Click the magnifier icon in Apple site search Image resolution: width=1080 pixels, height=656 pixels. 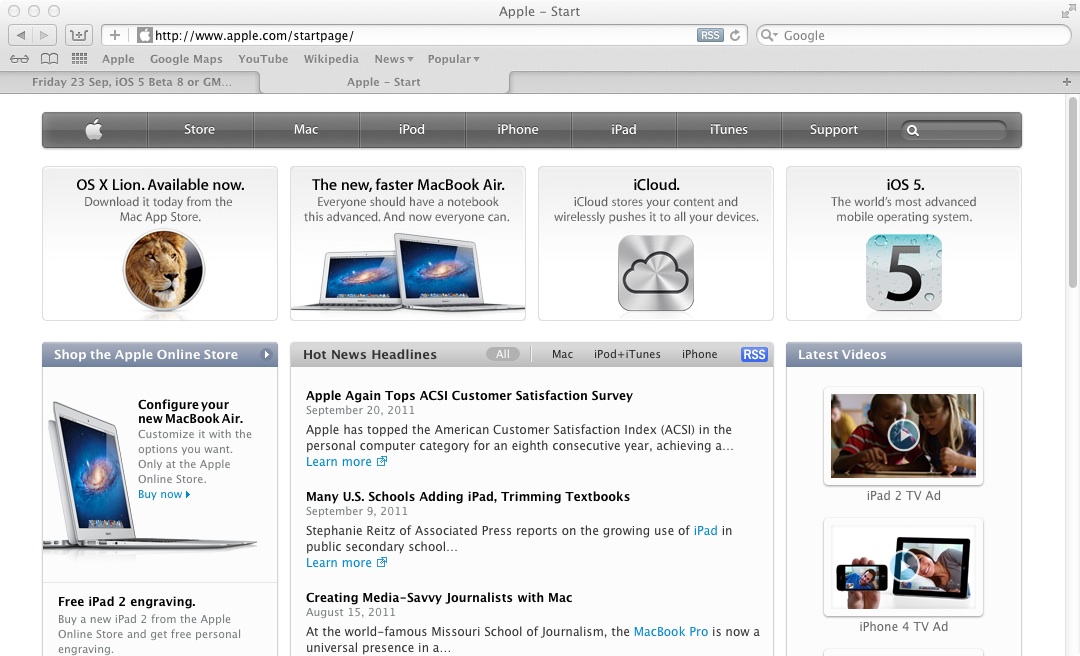913,130
